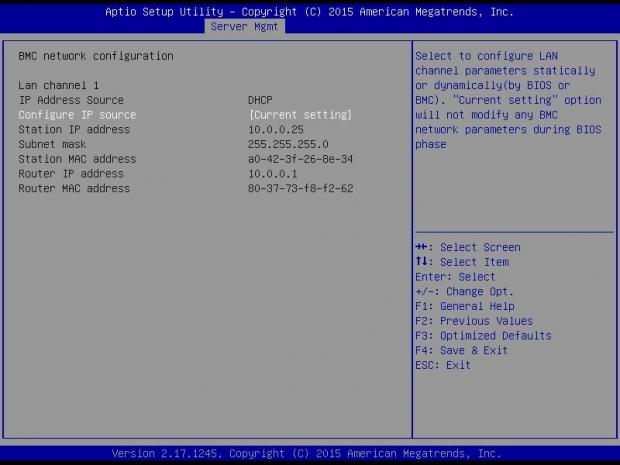Image resolution: width=620 pixels, height=465 pixels.
Task: Click the Lan channel 1 label
Action: point(58,85)
